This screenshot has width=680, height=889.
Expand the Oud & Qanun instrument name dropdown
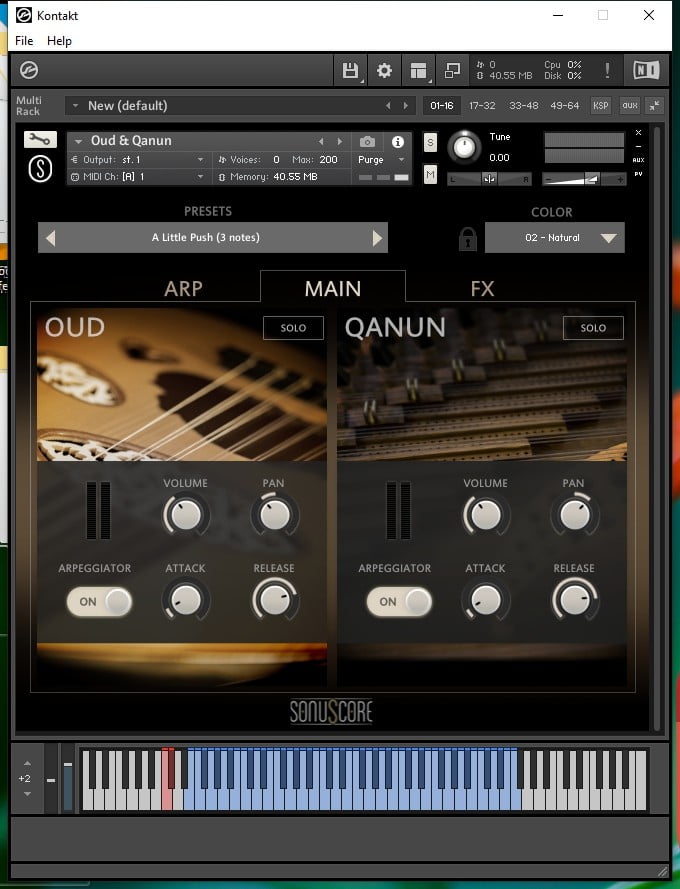coord(79,141)
